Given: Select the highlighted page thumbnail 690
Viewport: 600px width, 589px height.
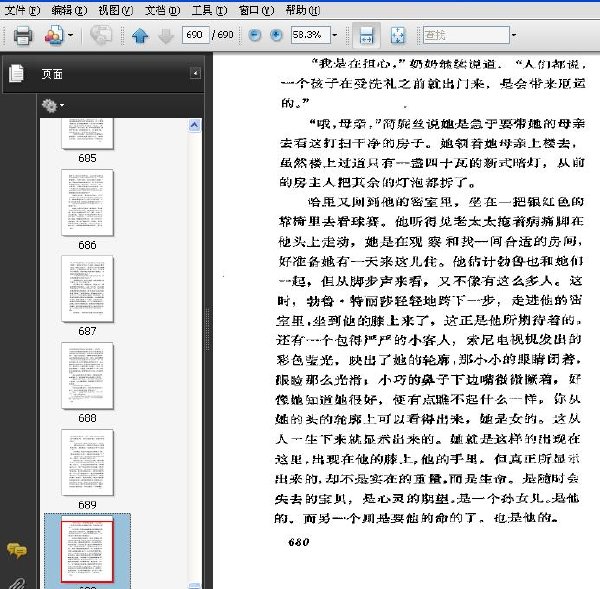Looking at the screenshot, I should click(87, 551).
